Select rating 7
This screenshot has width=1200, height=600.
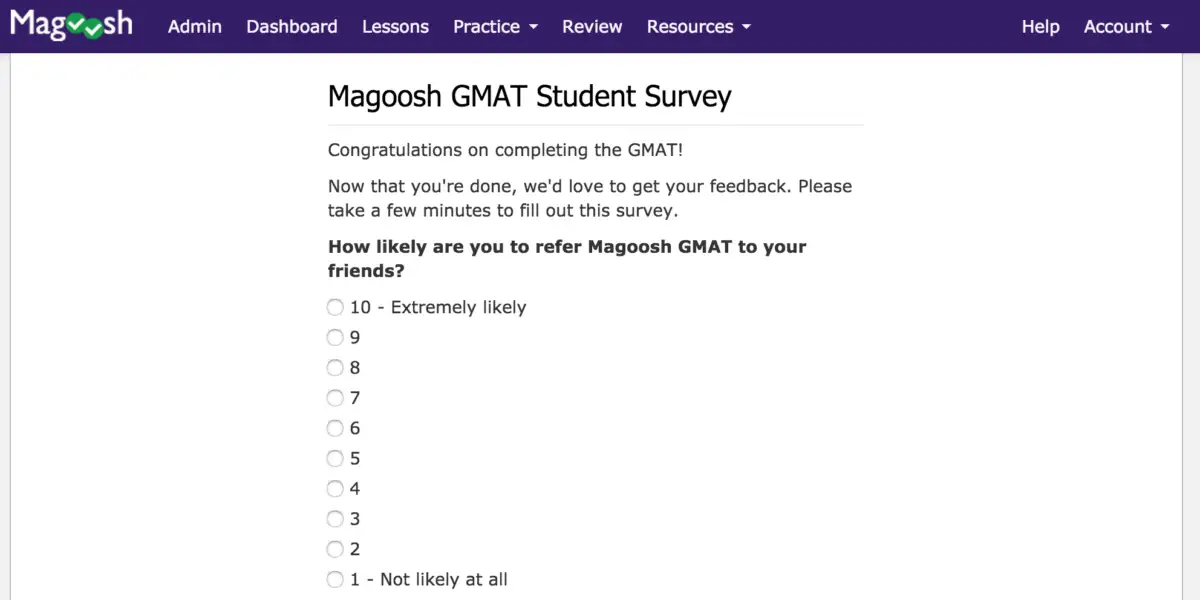pyautogui.click(x=335, y=397)
